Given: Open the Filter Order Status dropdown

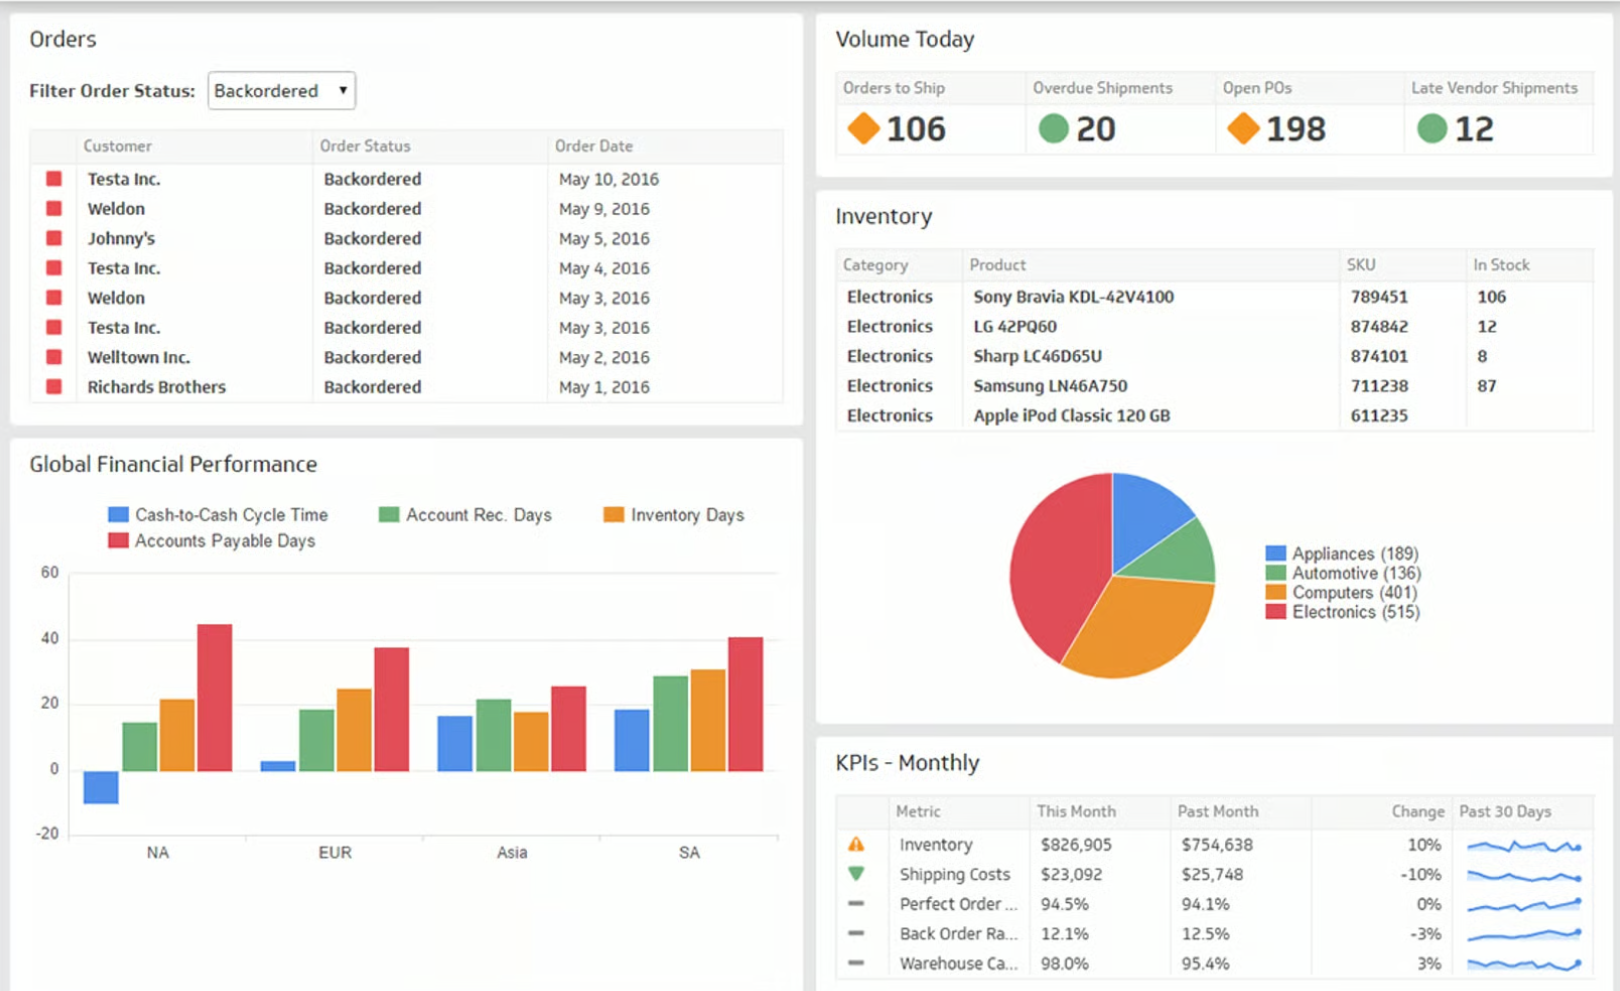Looking at the screenshot, I should (x=341, y=91).
